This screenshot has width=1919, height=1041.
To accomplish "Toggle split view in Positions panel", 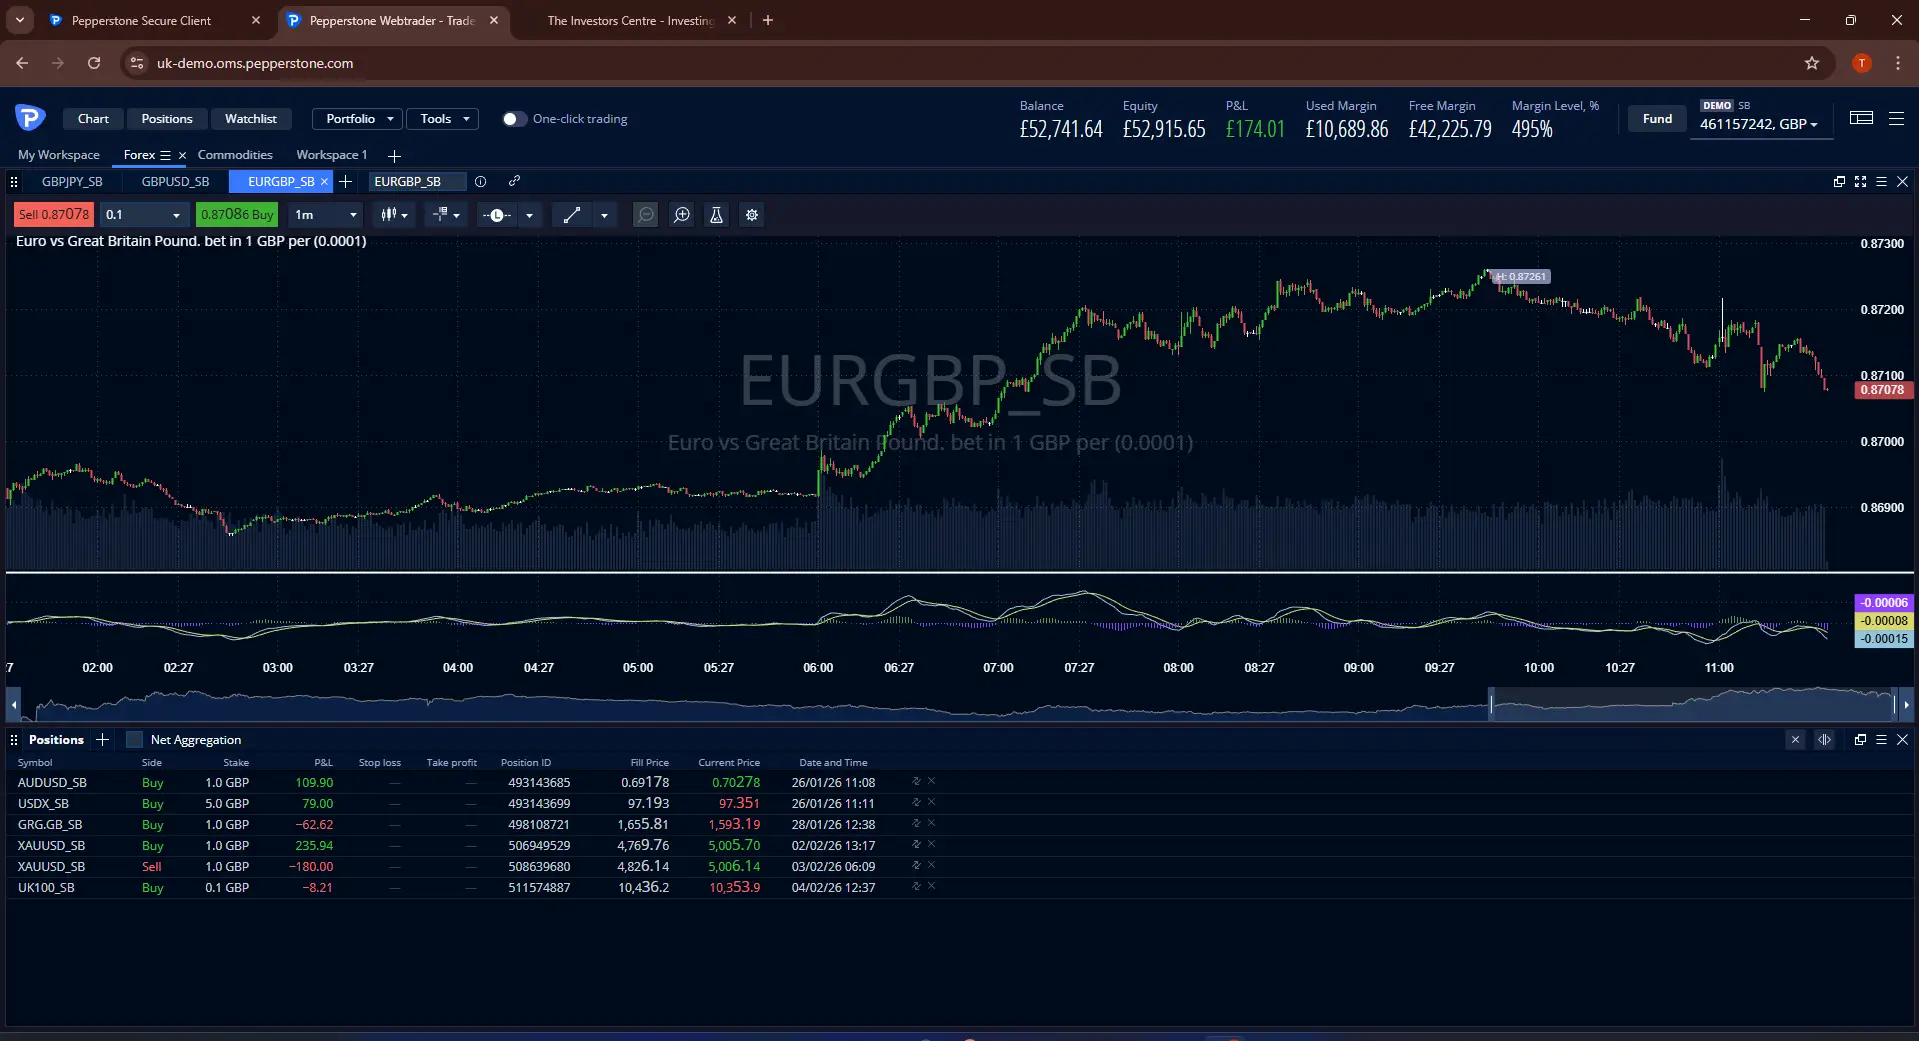I will click(x=1824, y=740).
